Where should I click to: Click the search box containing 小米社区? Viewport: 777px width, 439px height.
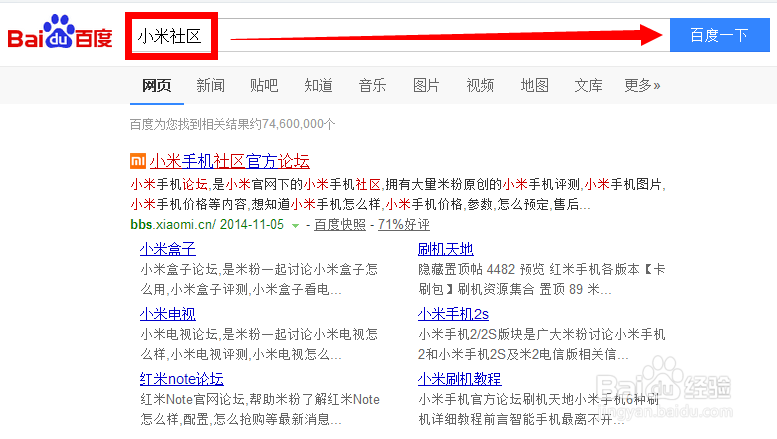(x=397, y=35)
